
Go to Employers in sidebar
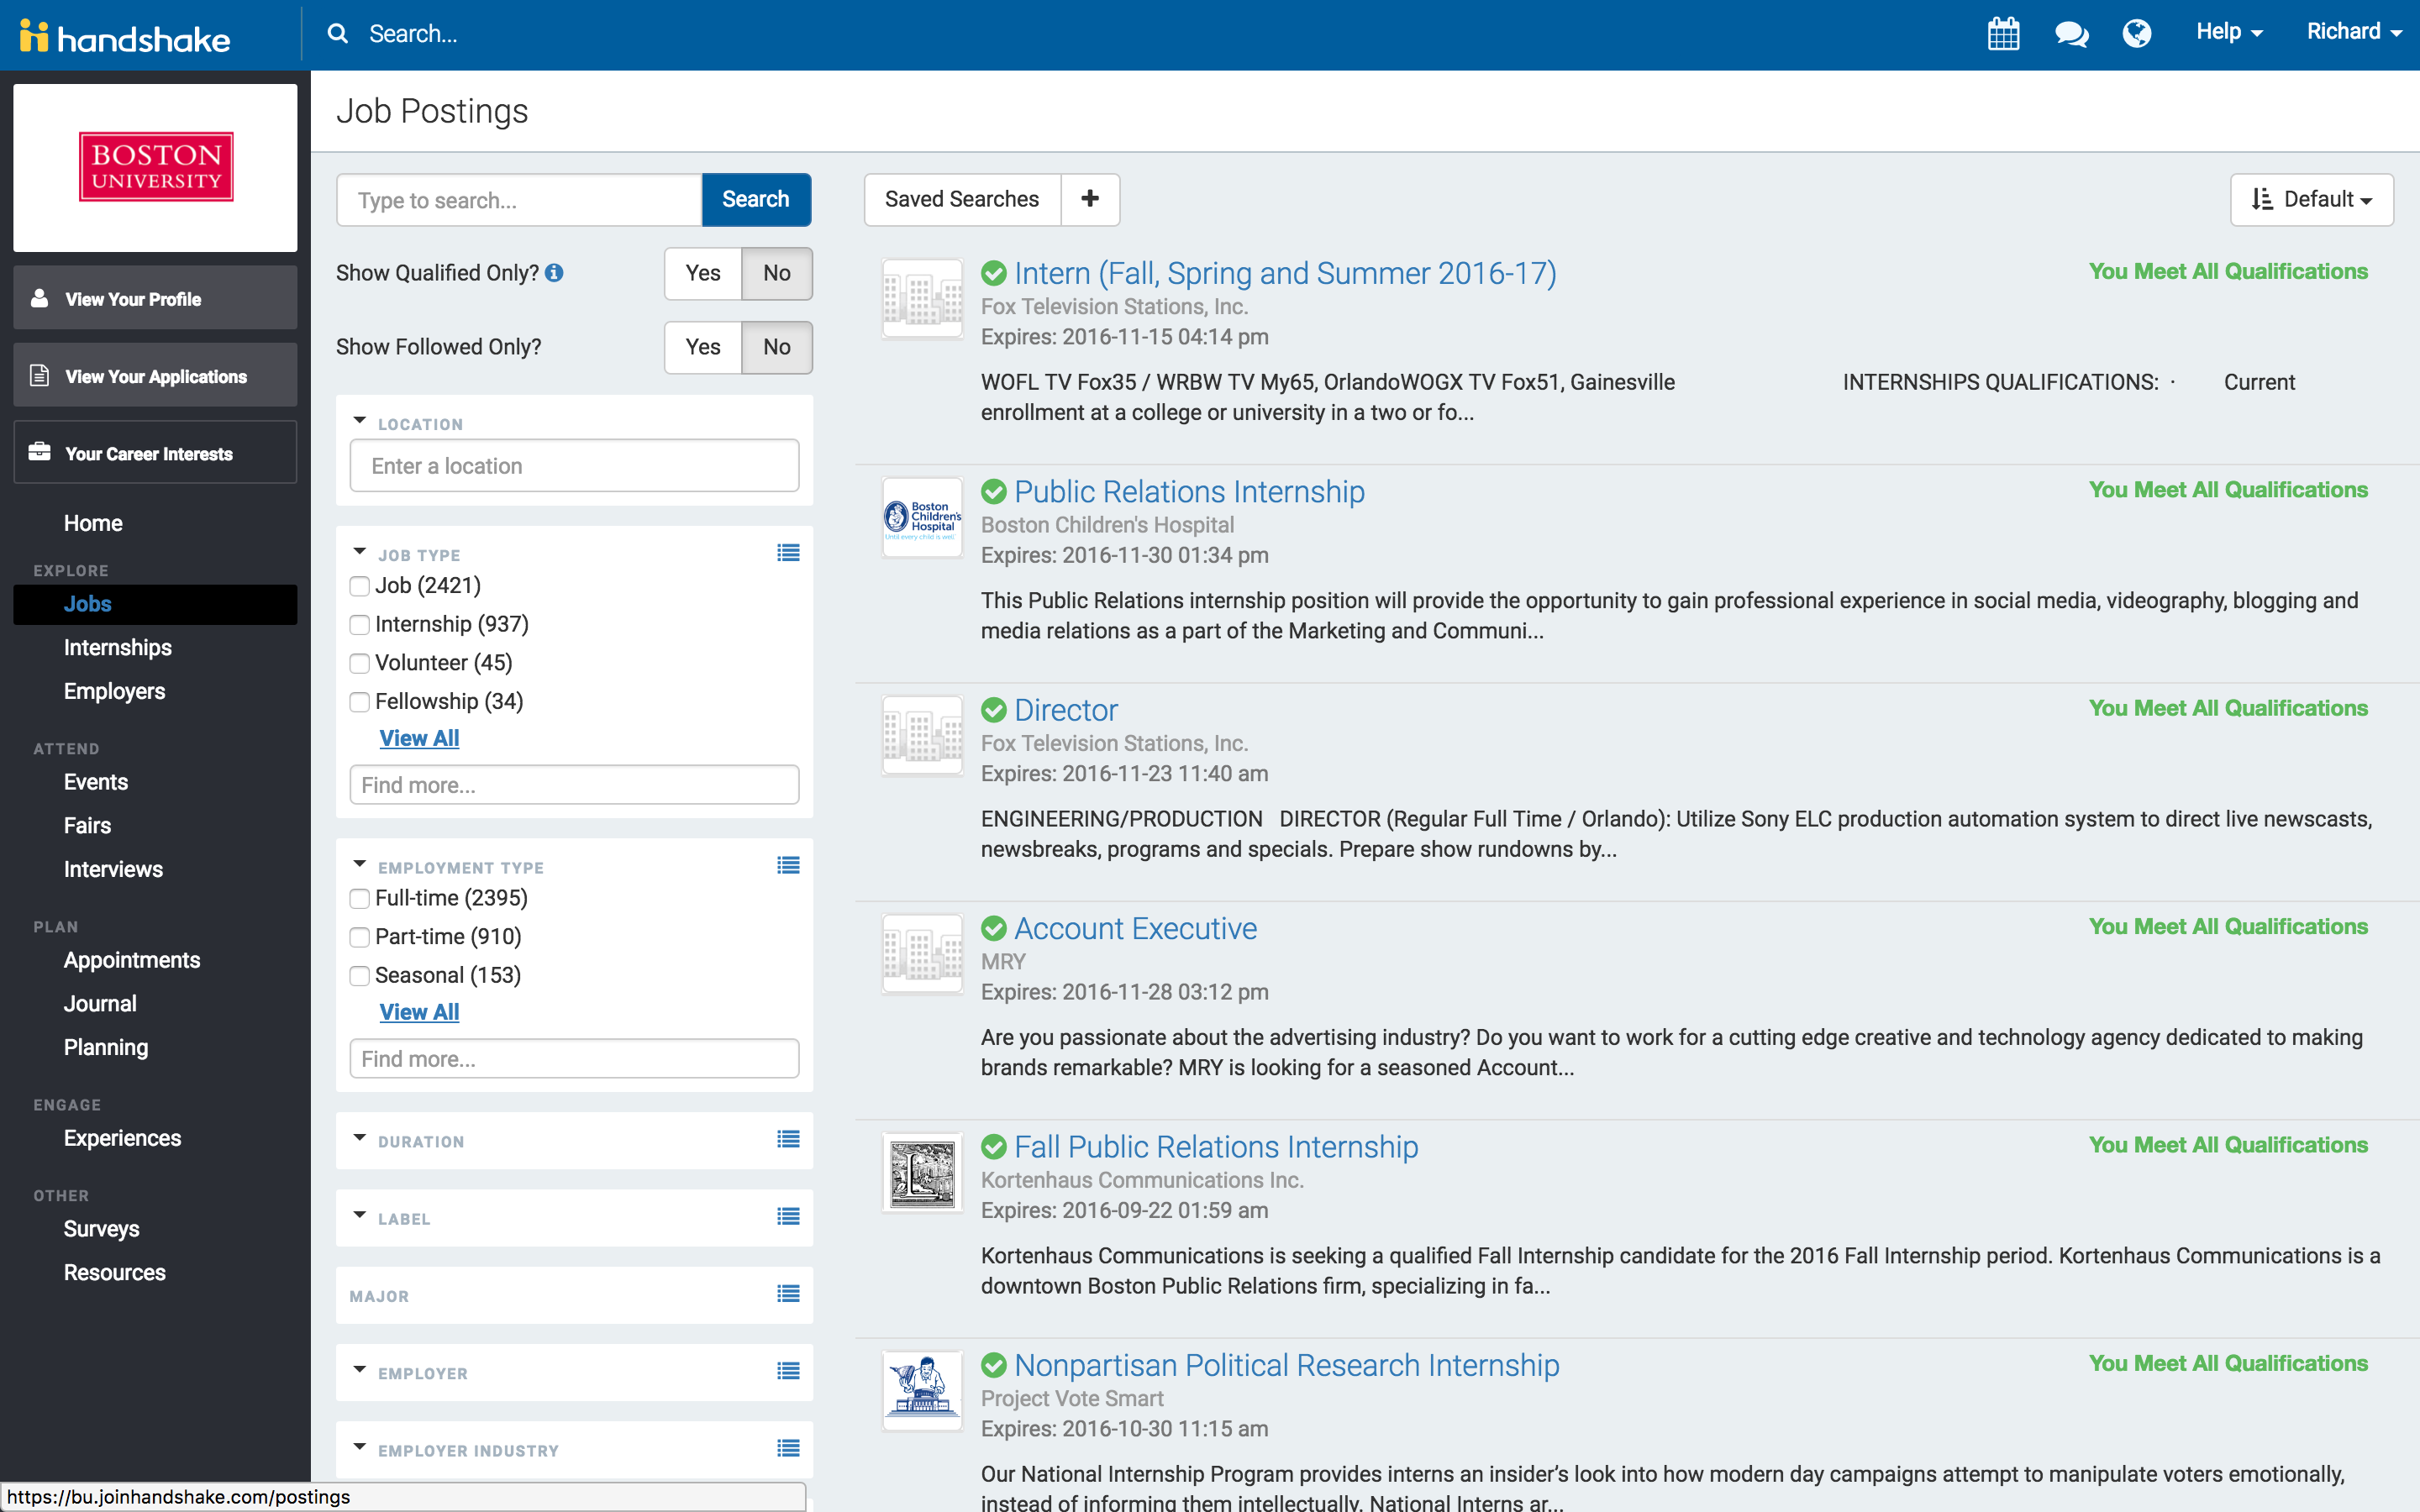click(x=114, y=691)
